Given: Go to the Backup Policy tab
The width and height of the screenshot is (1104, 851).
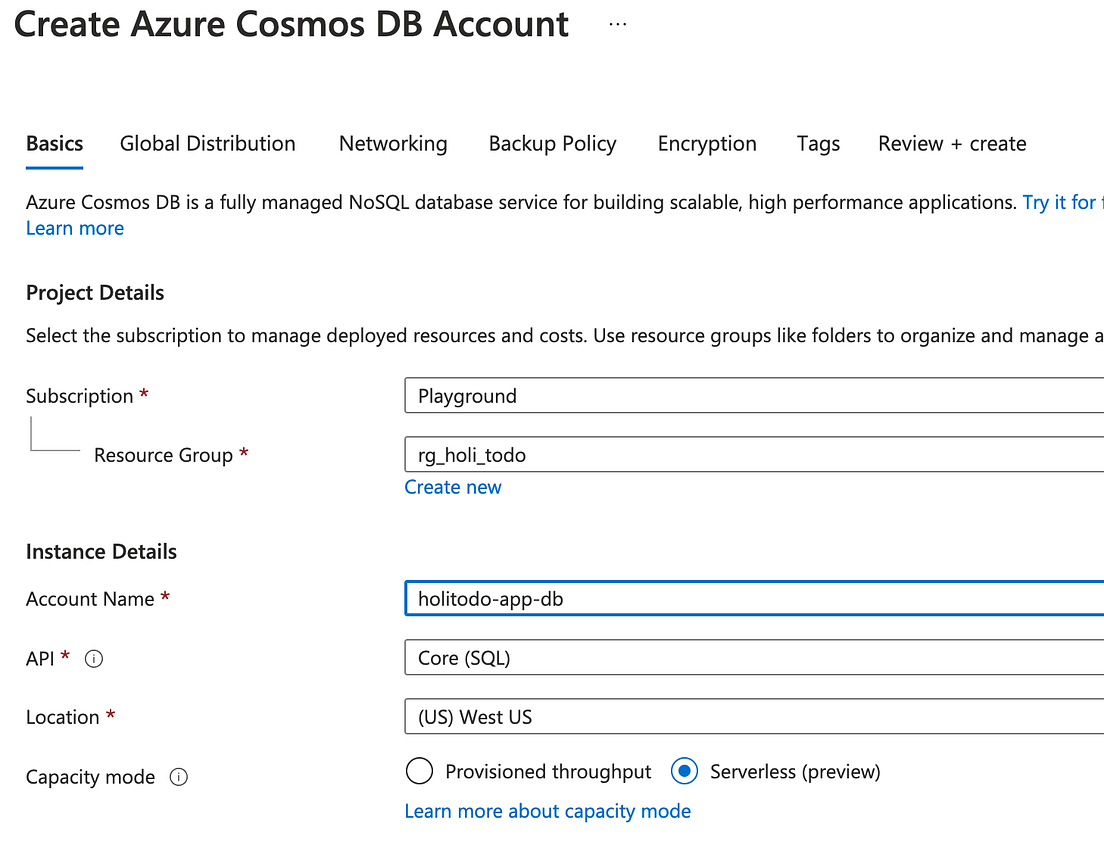Looking at the screenshot, I should [x=552, y=144].
